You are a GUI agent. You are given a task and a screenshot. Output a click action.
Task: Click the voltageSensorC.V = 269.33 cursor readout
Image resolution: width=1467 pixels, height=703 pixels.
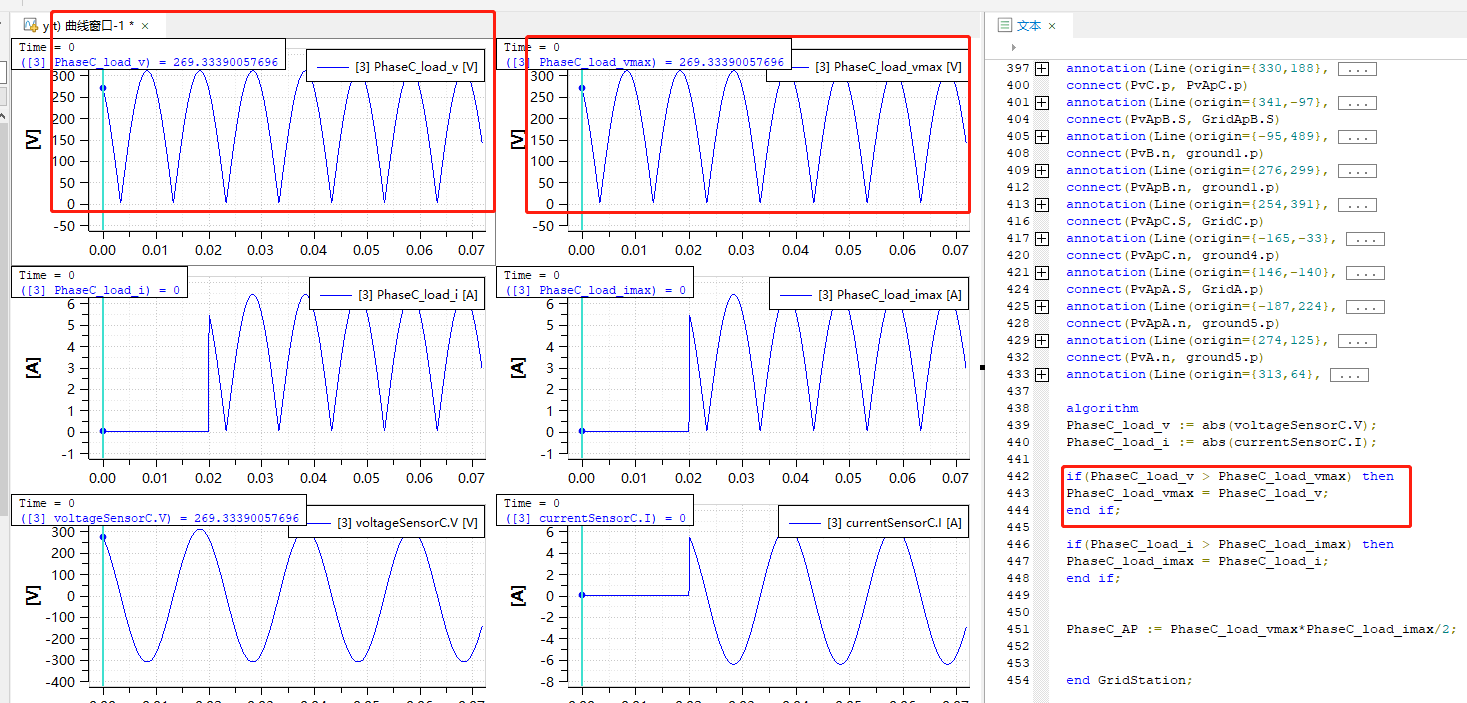point(159,518)
